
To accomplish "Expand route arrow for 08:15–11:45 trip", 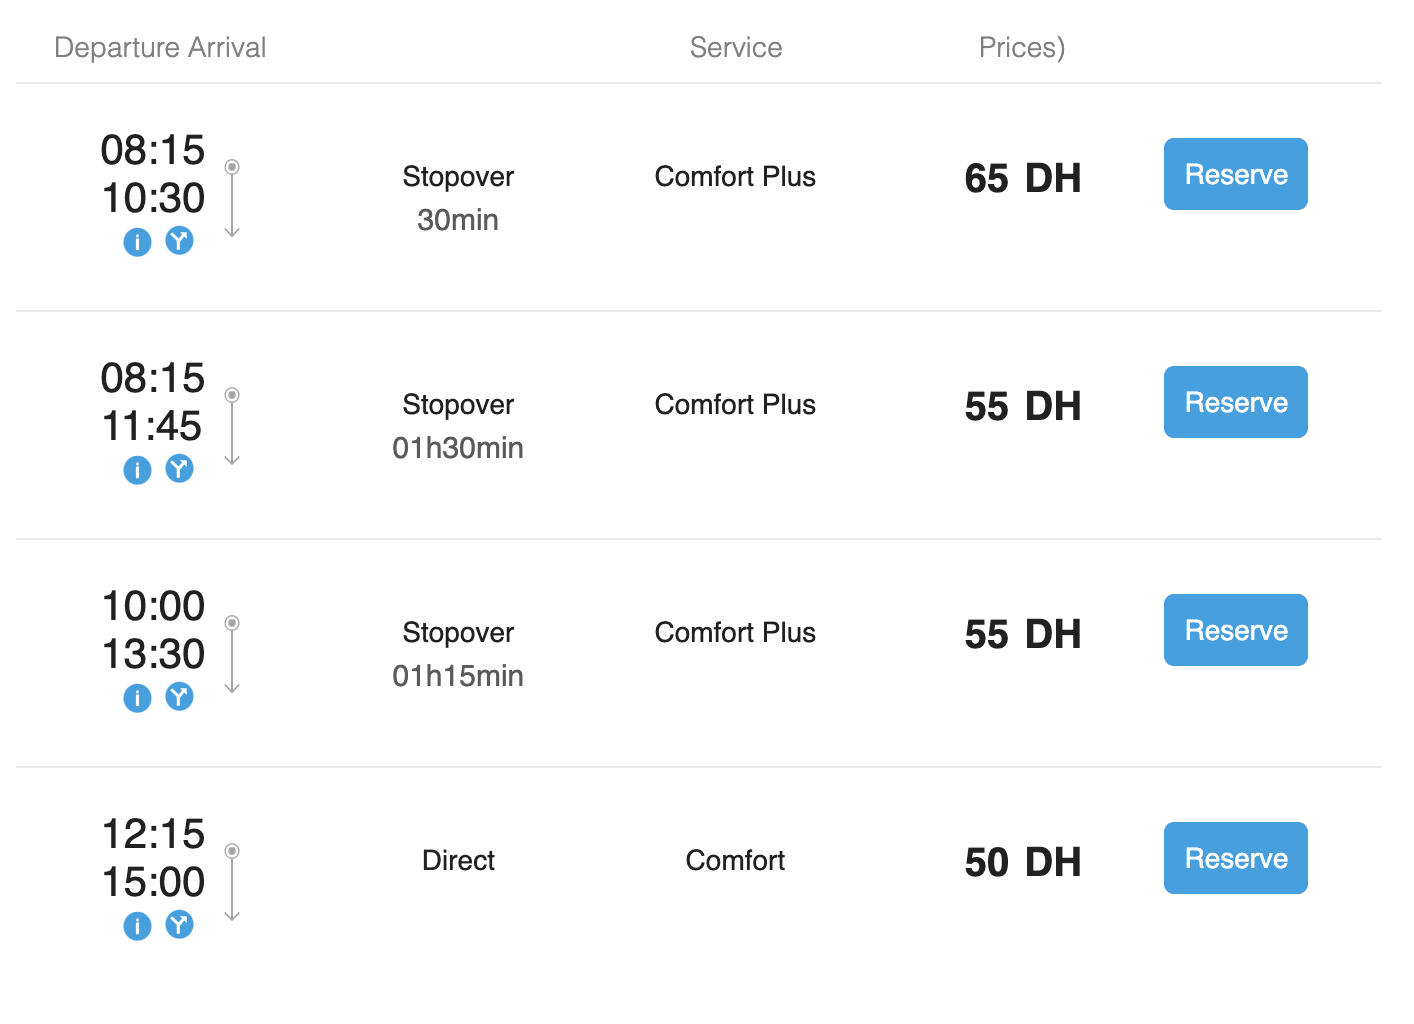I will point(232,427).
